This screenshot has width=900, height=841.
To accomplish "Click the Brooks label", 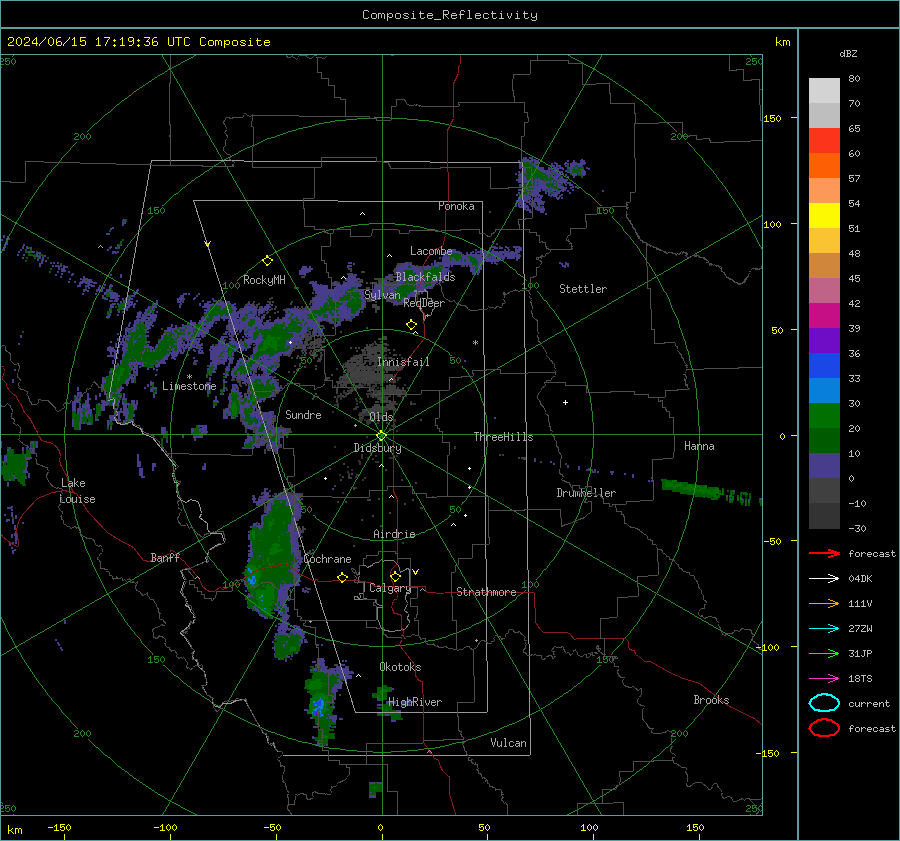I will point(711,700).
